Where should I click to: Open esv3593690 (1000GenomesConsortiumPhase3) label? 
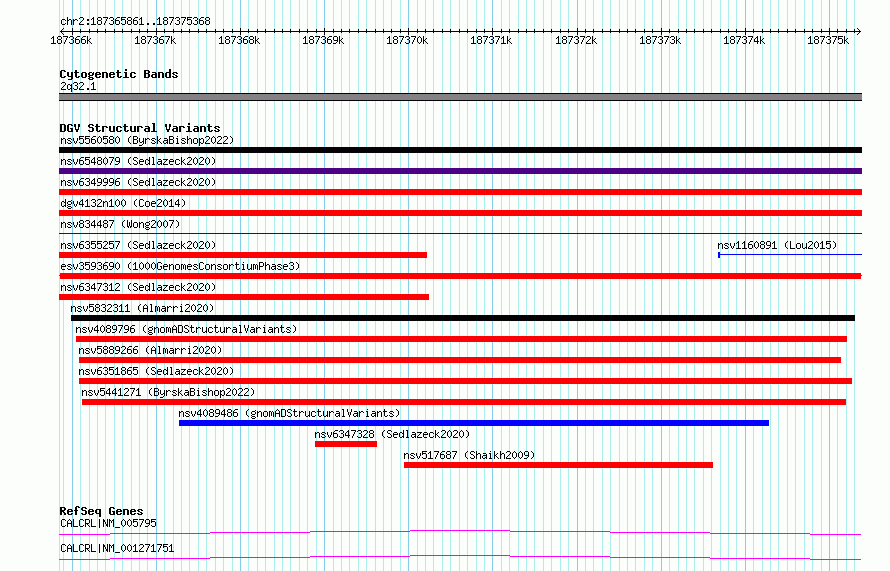pos(180,266)
